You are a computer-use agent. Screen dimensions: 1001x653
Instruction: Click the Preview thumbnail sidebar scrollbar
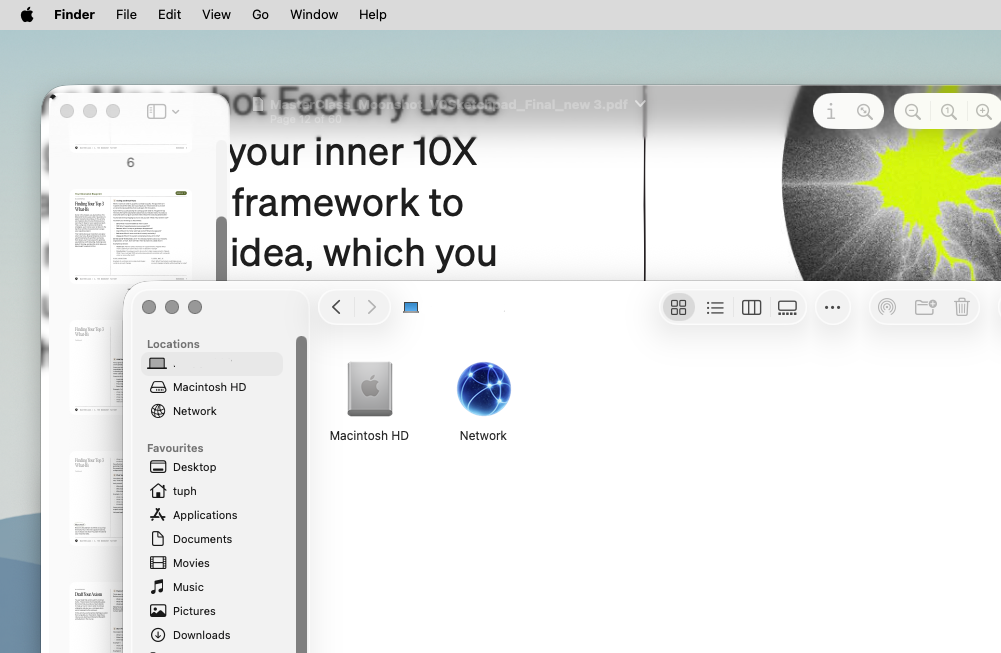[x=222, y=249]
